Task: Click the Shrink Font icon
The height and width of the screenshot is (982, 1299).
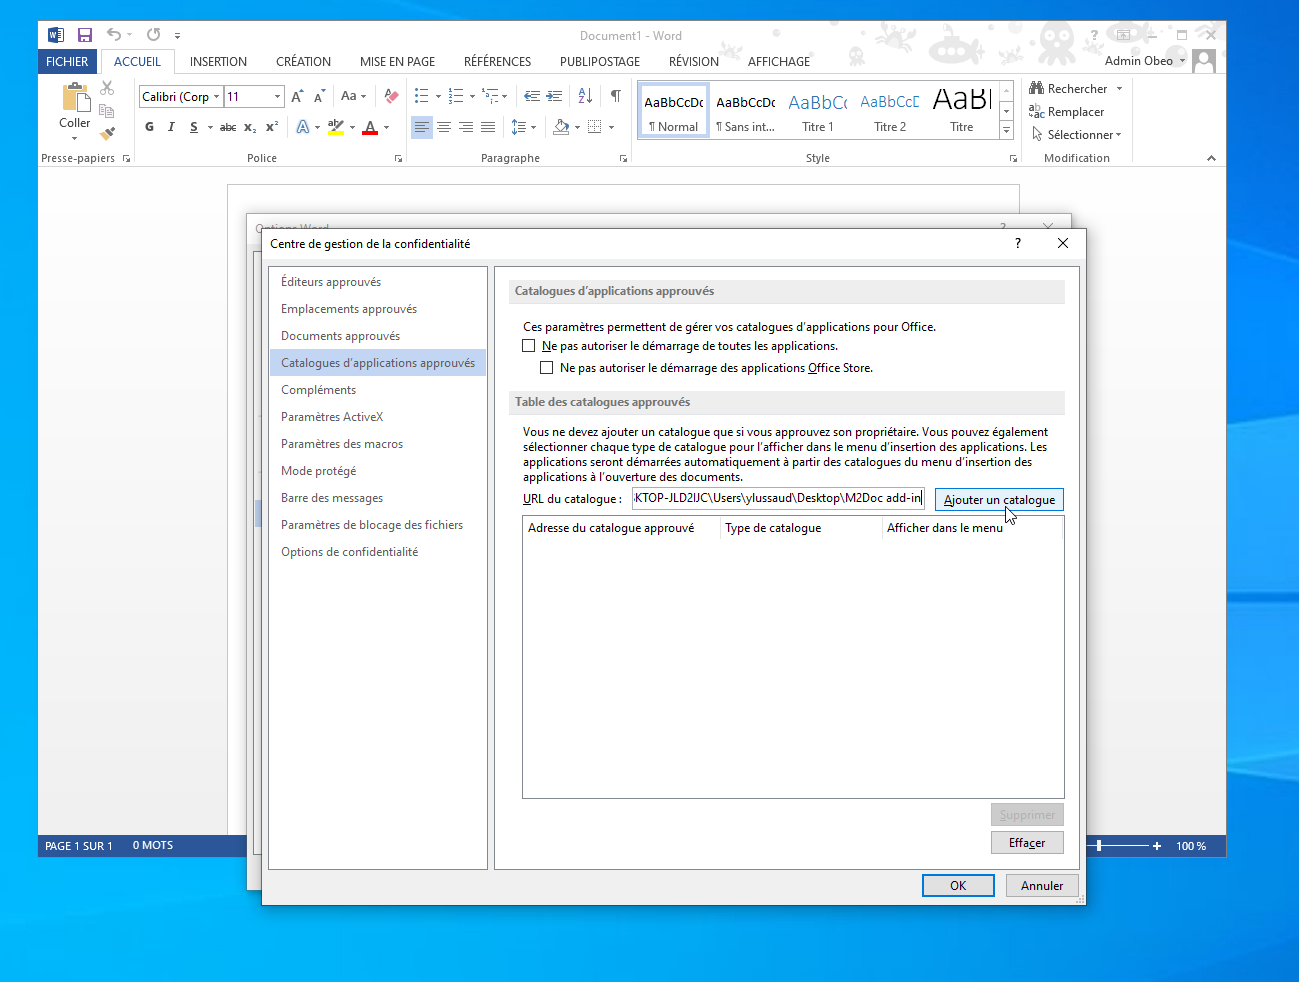Action: 320,97
